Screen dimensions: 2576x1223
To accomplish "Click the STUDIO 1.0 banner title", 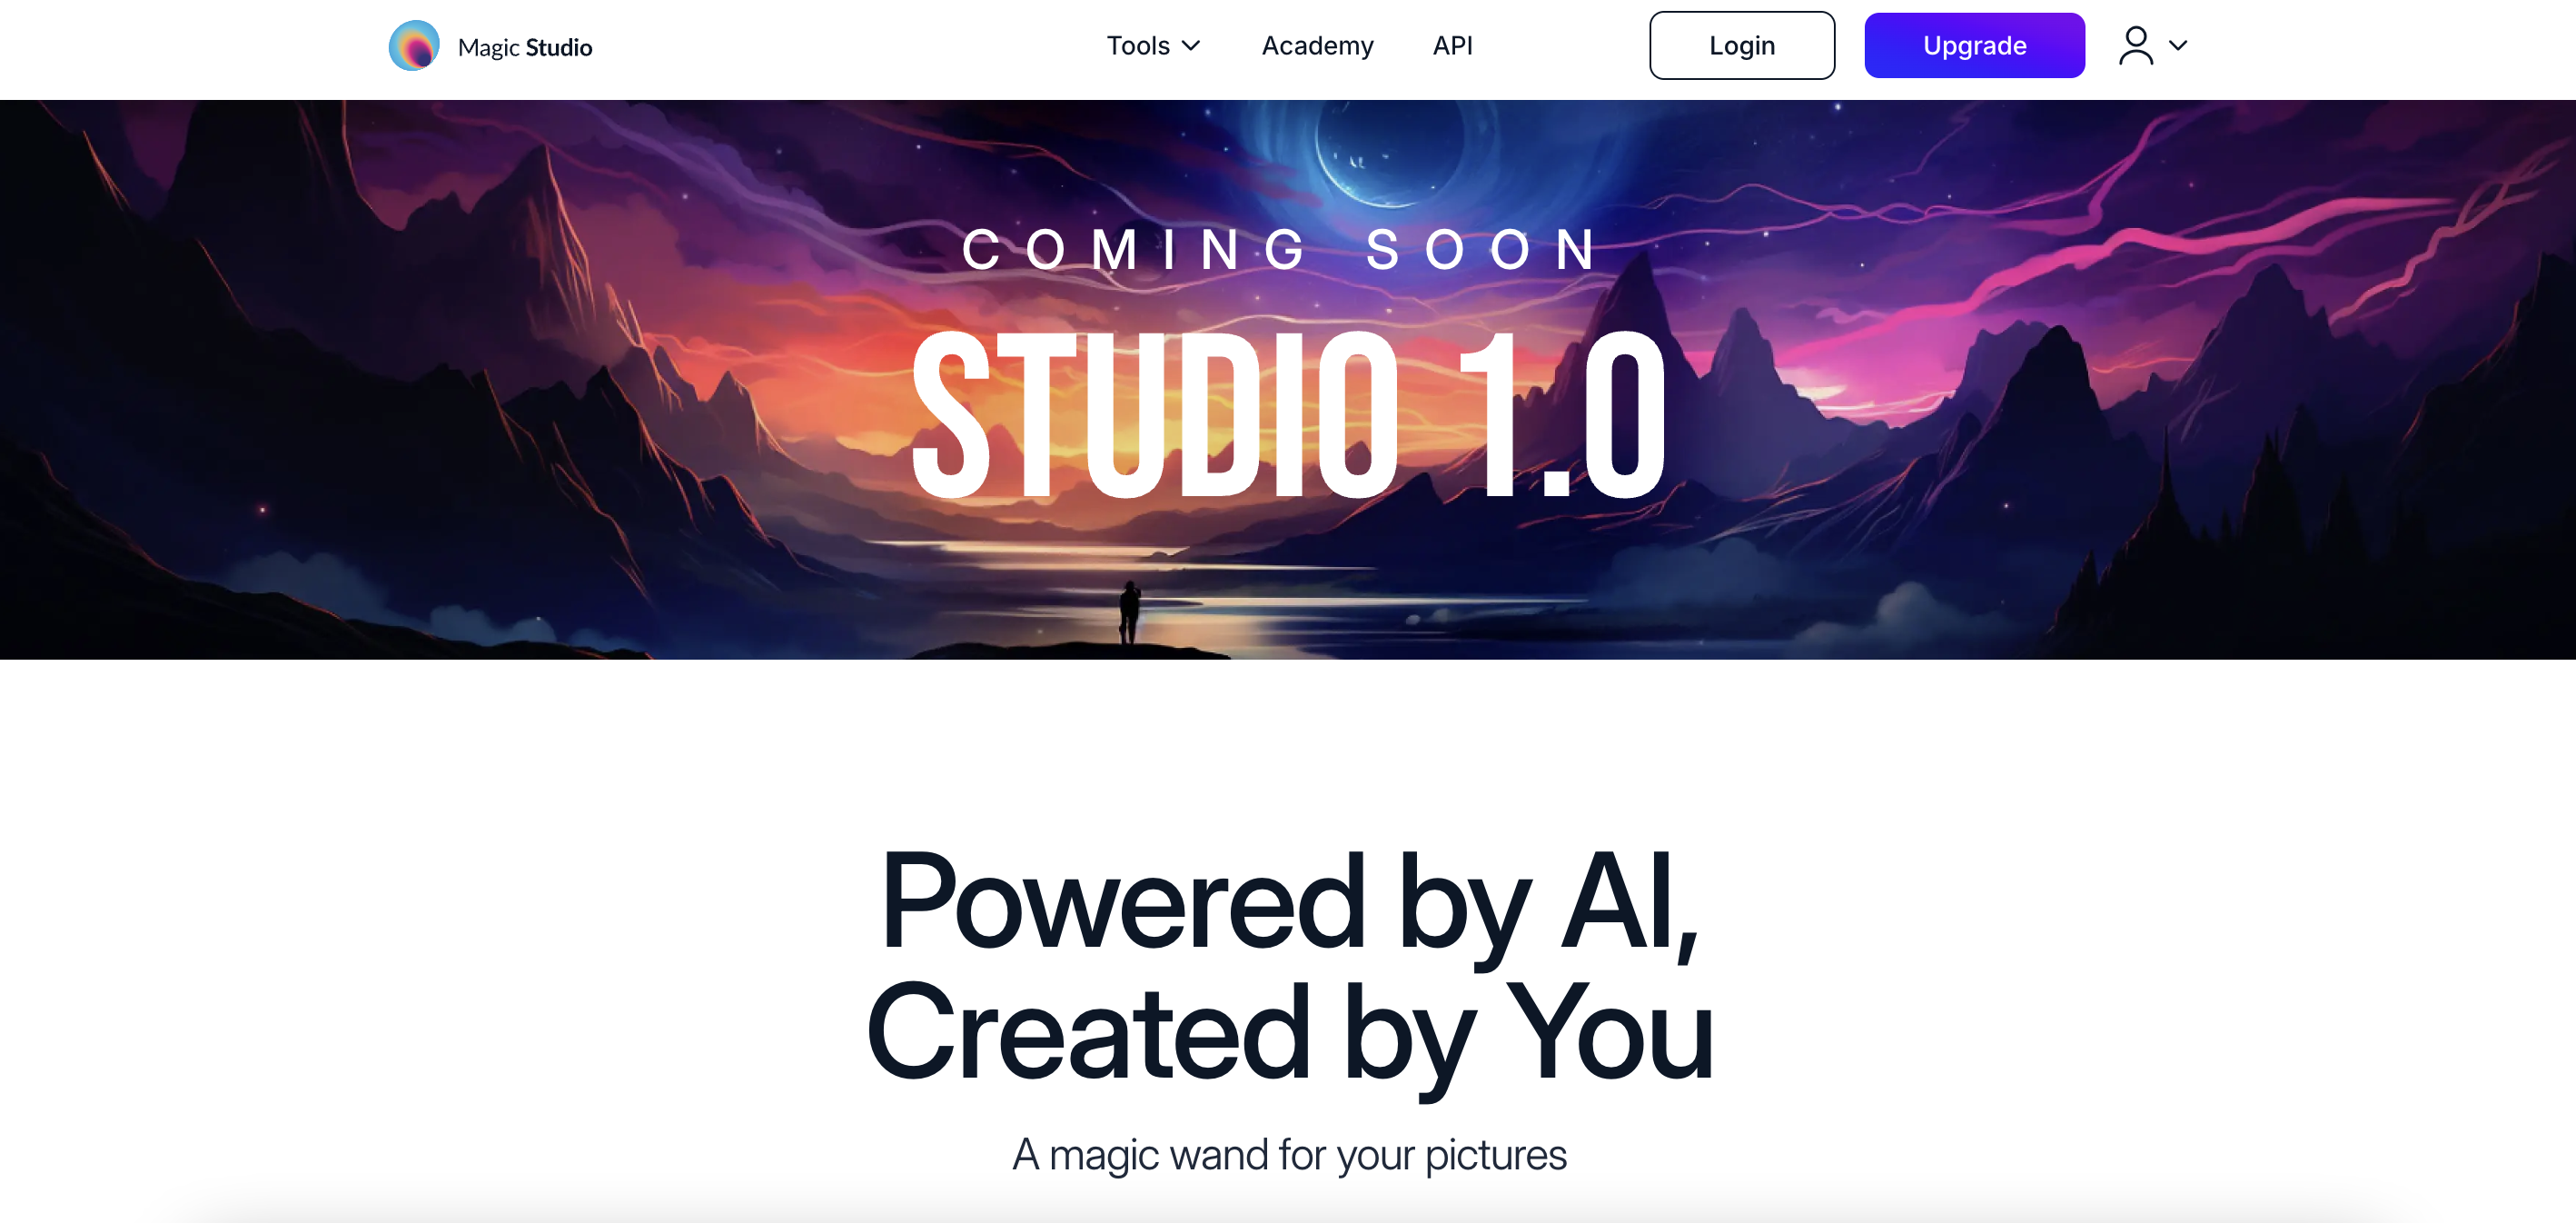I will 1289,415.
